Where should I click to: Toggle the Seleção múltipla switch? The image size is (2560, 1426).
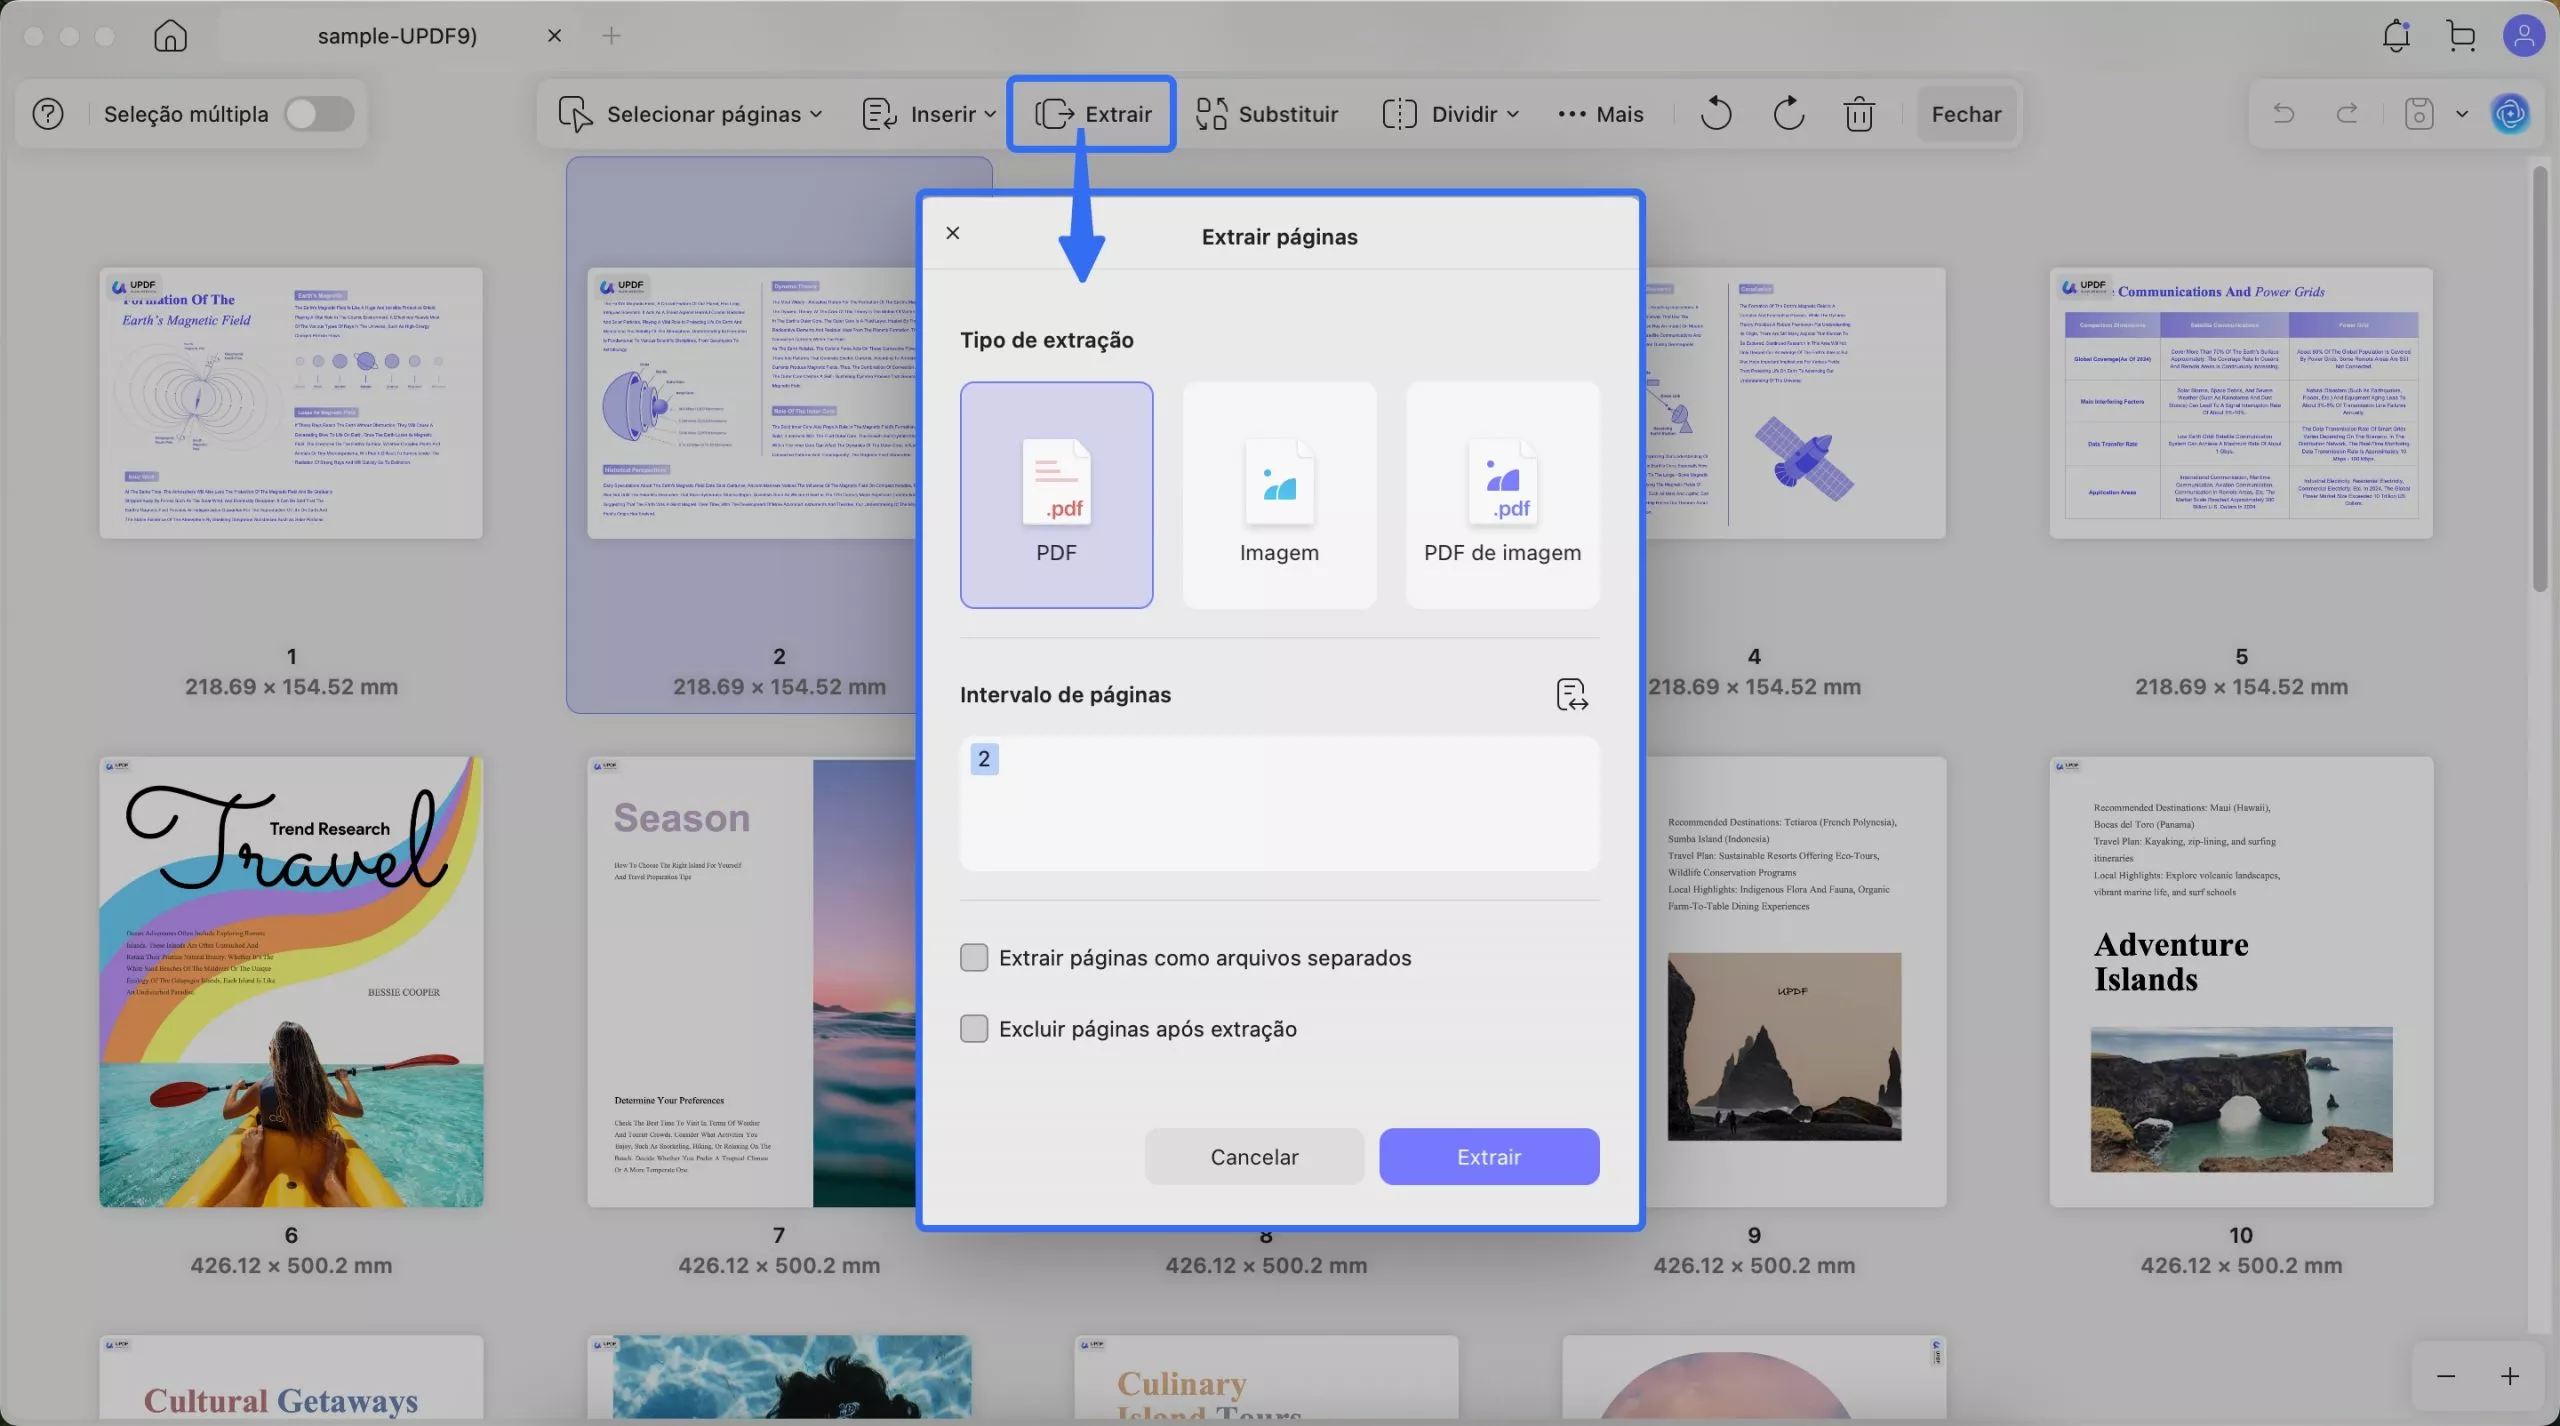click(x=319, y=114)
